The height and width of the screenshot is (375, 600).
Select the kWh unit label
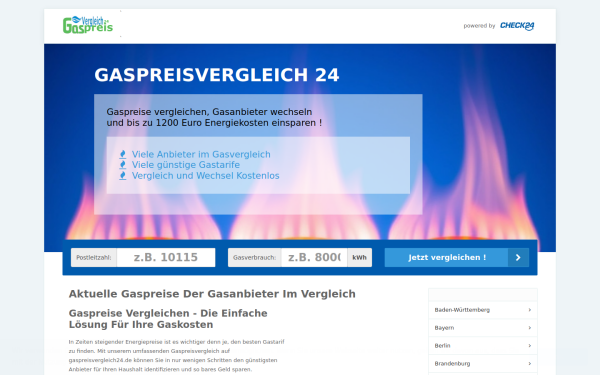tap(359, 258)
